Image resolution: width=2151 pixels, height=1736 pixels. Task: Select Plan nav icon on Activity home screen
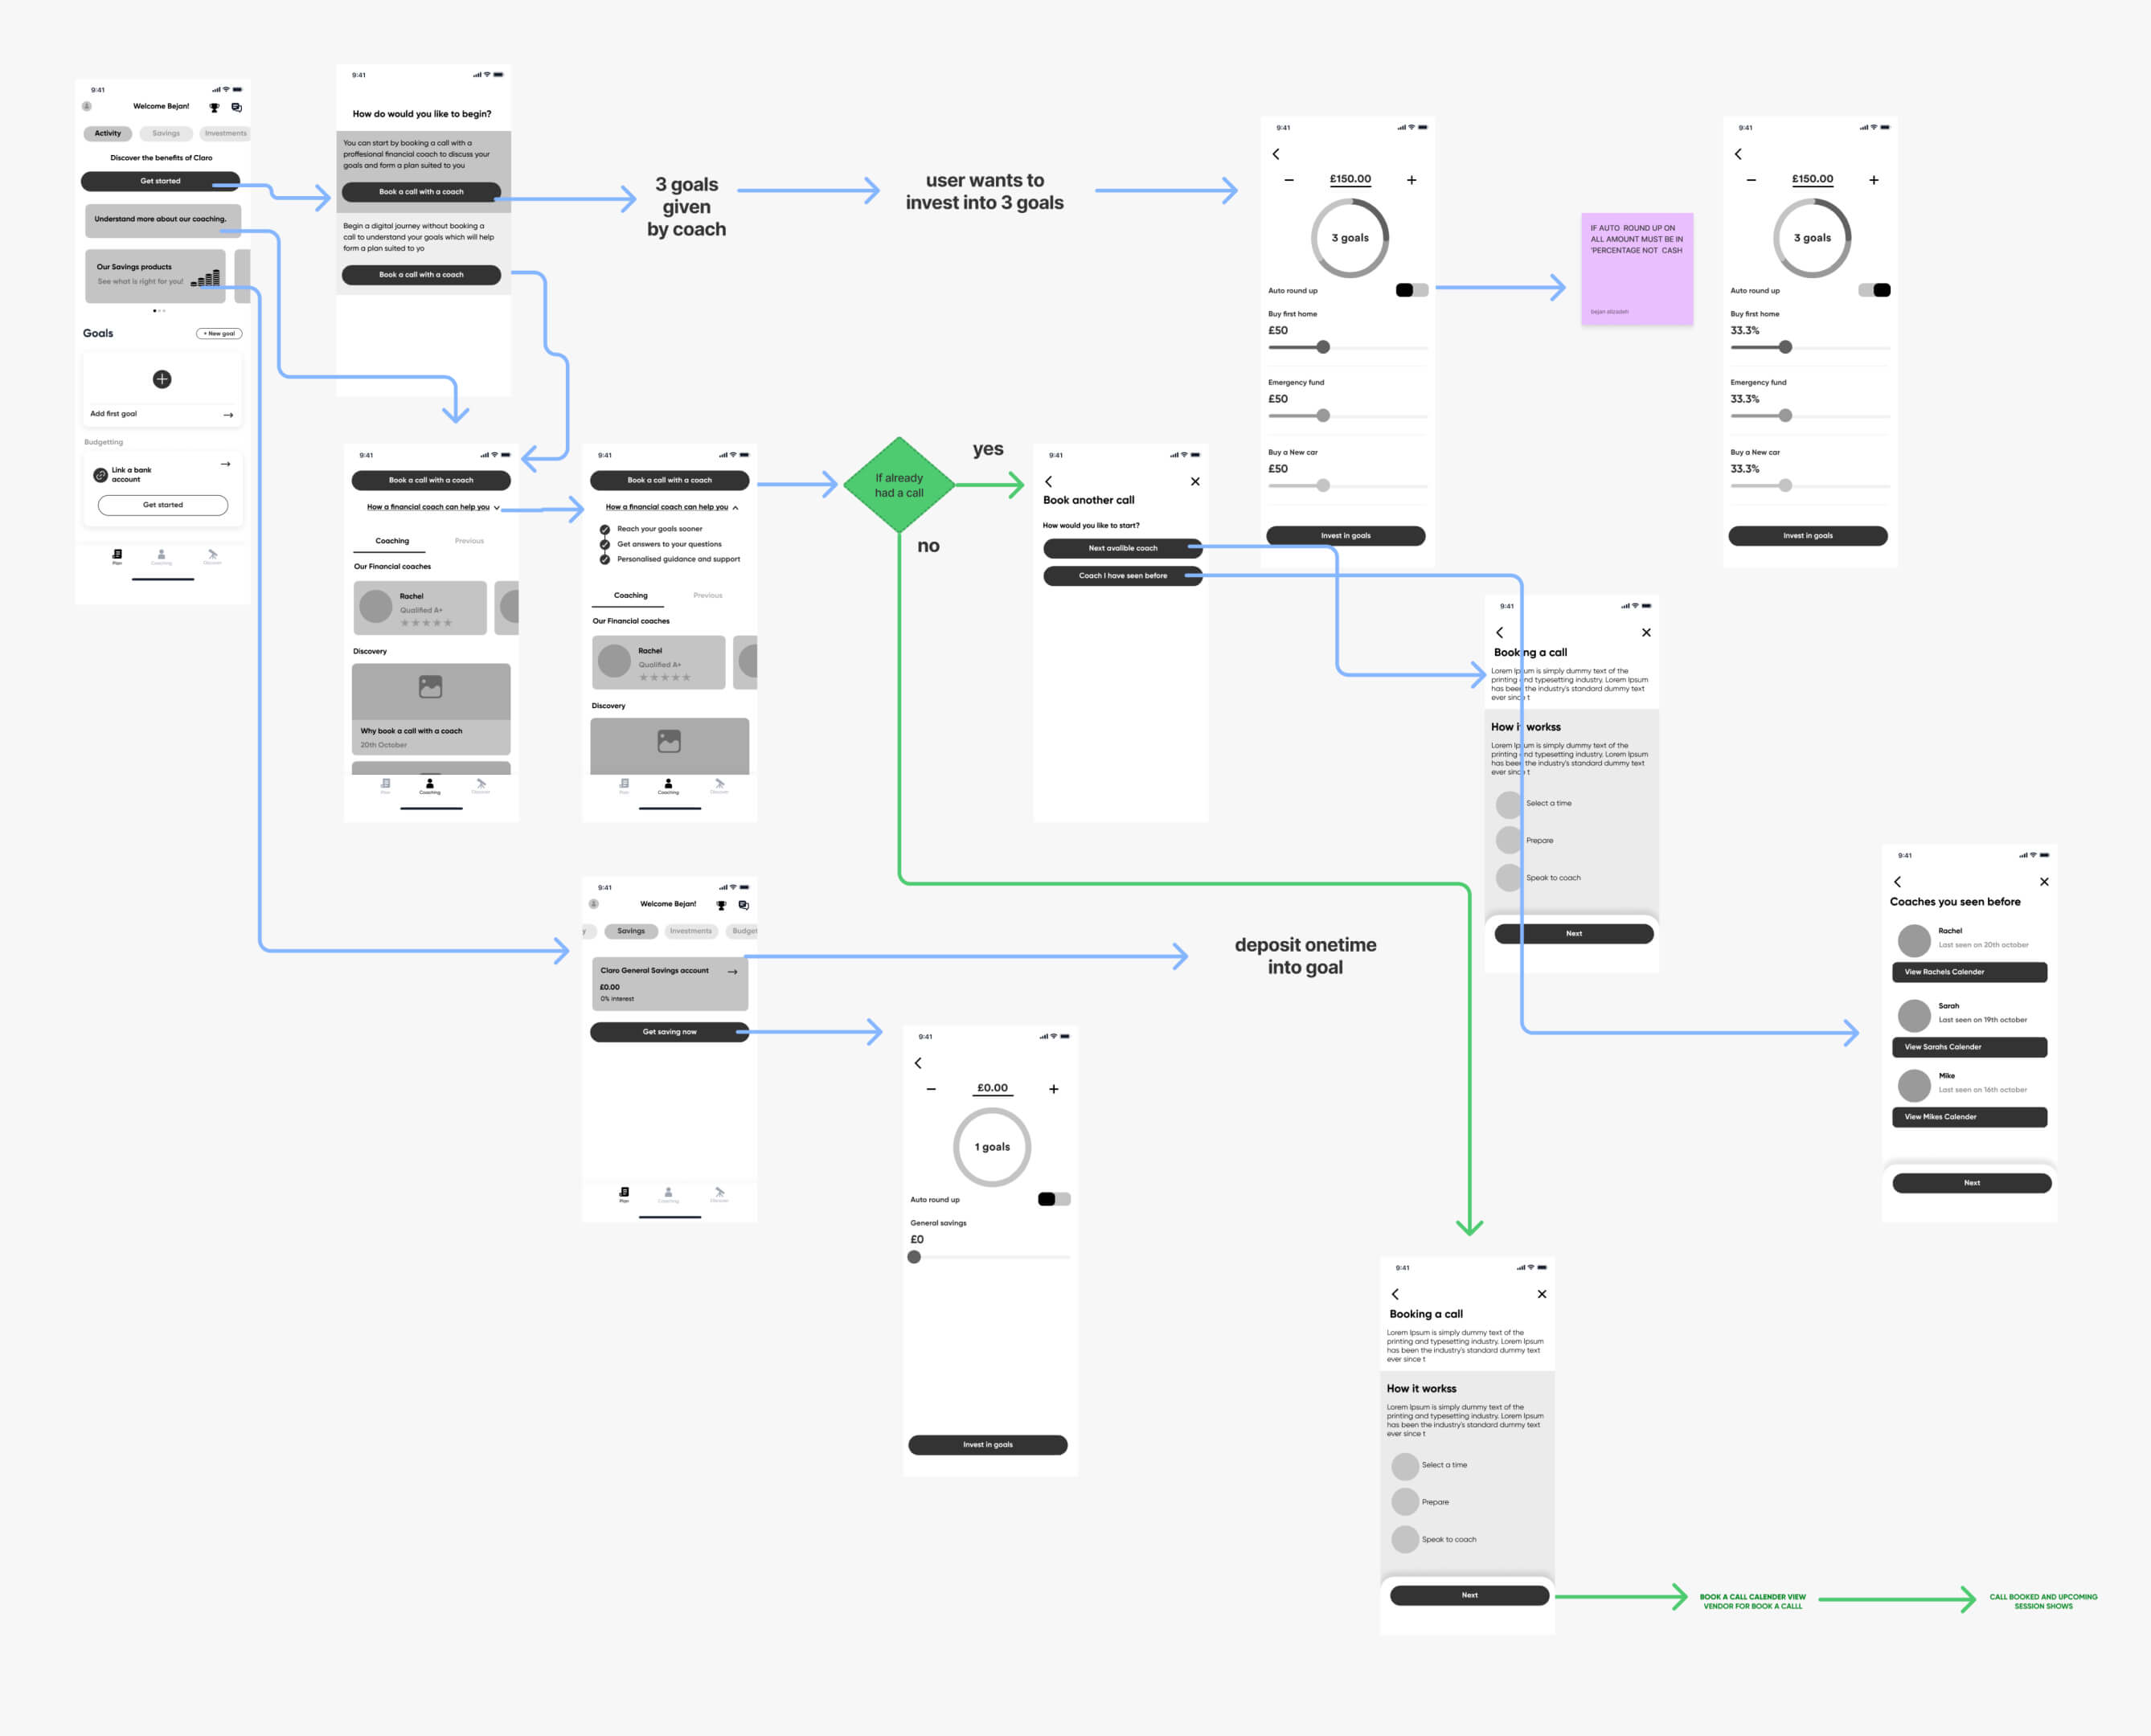pyautogui.click(x=117, y=556)
